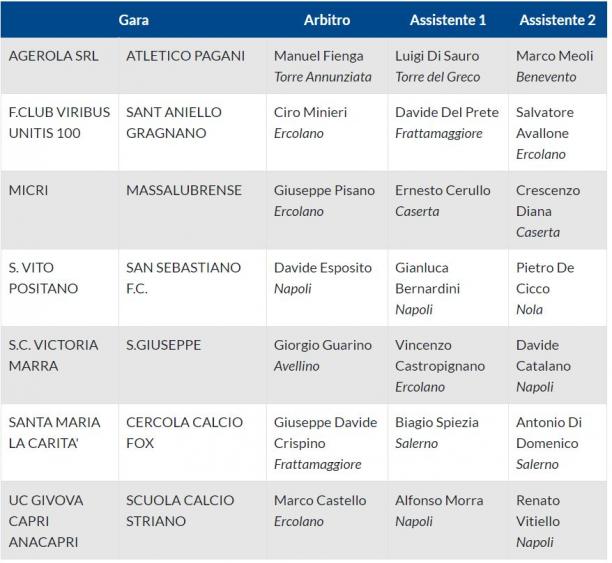This screenshot has width=612, height=563.
Task: Click the Assistente 1 column header
Action: pyautogui.click(x=448, y=20)
